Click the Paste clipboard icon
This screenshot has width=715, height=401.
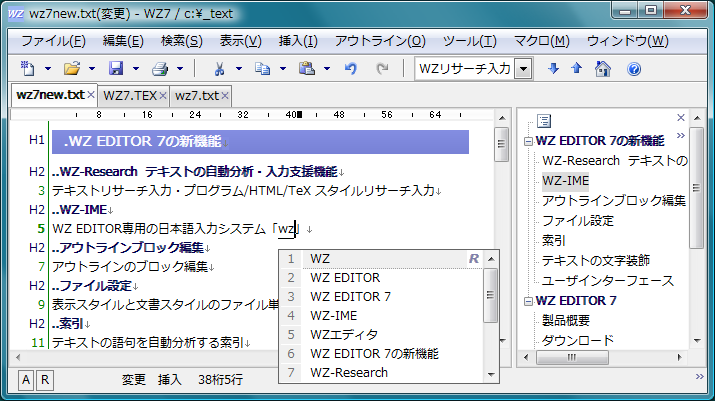pyautogui.click(x=306, y=69)
